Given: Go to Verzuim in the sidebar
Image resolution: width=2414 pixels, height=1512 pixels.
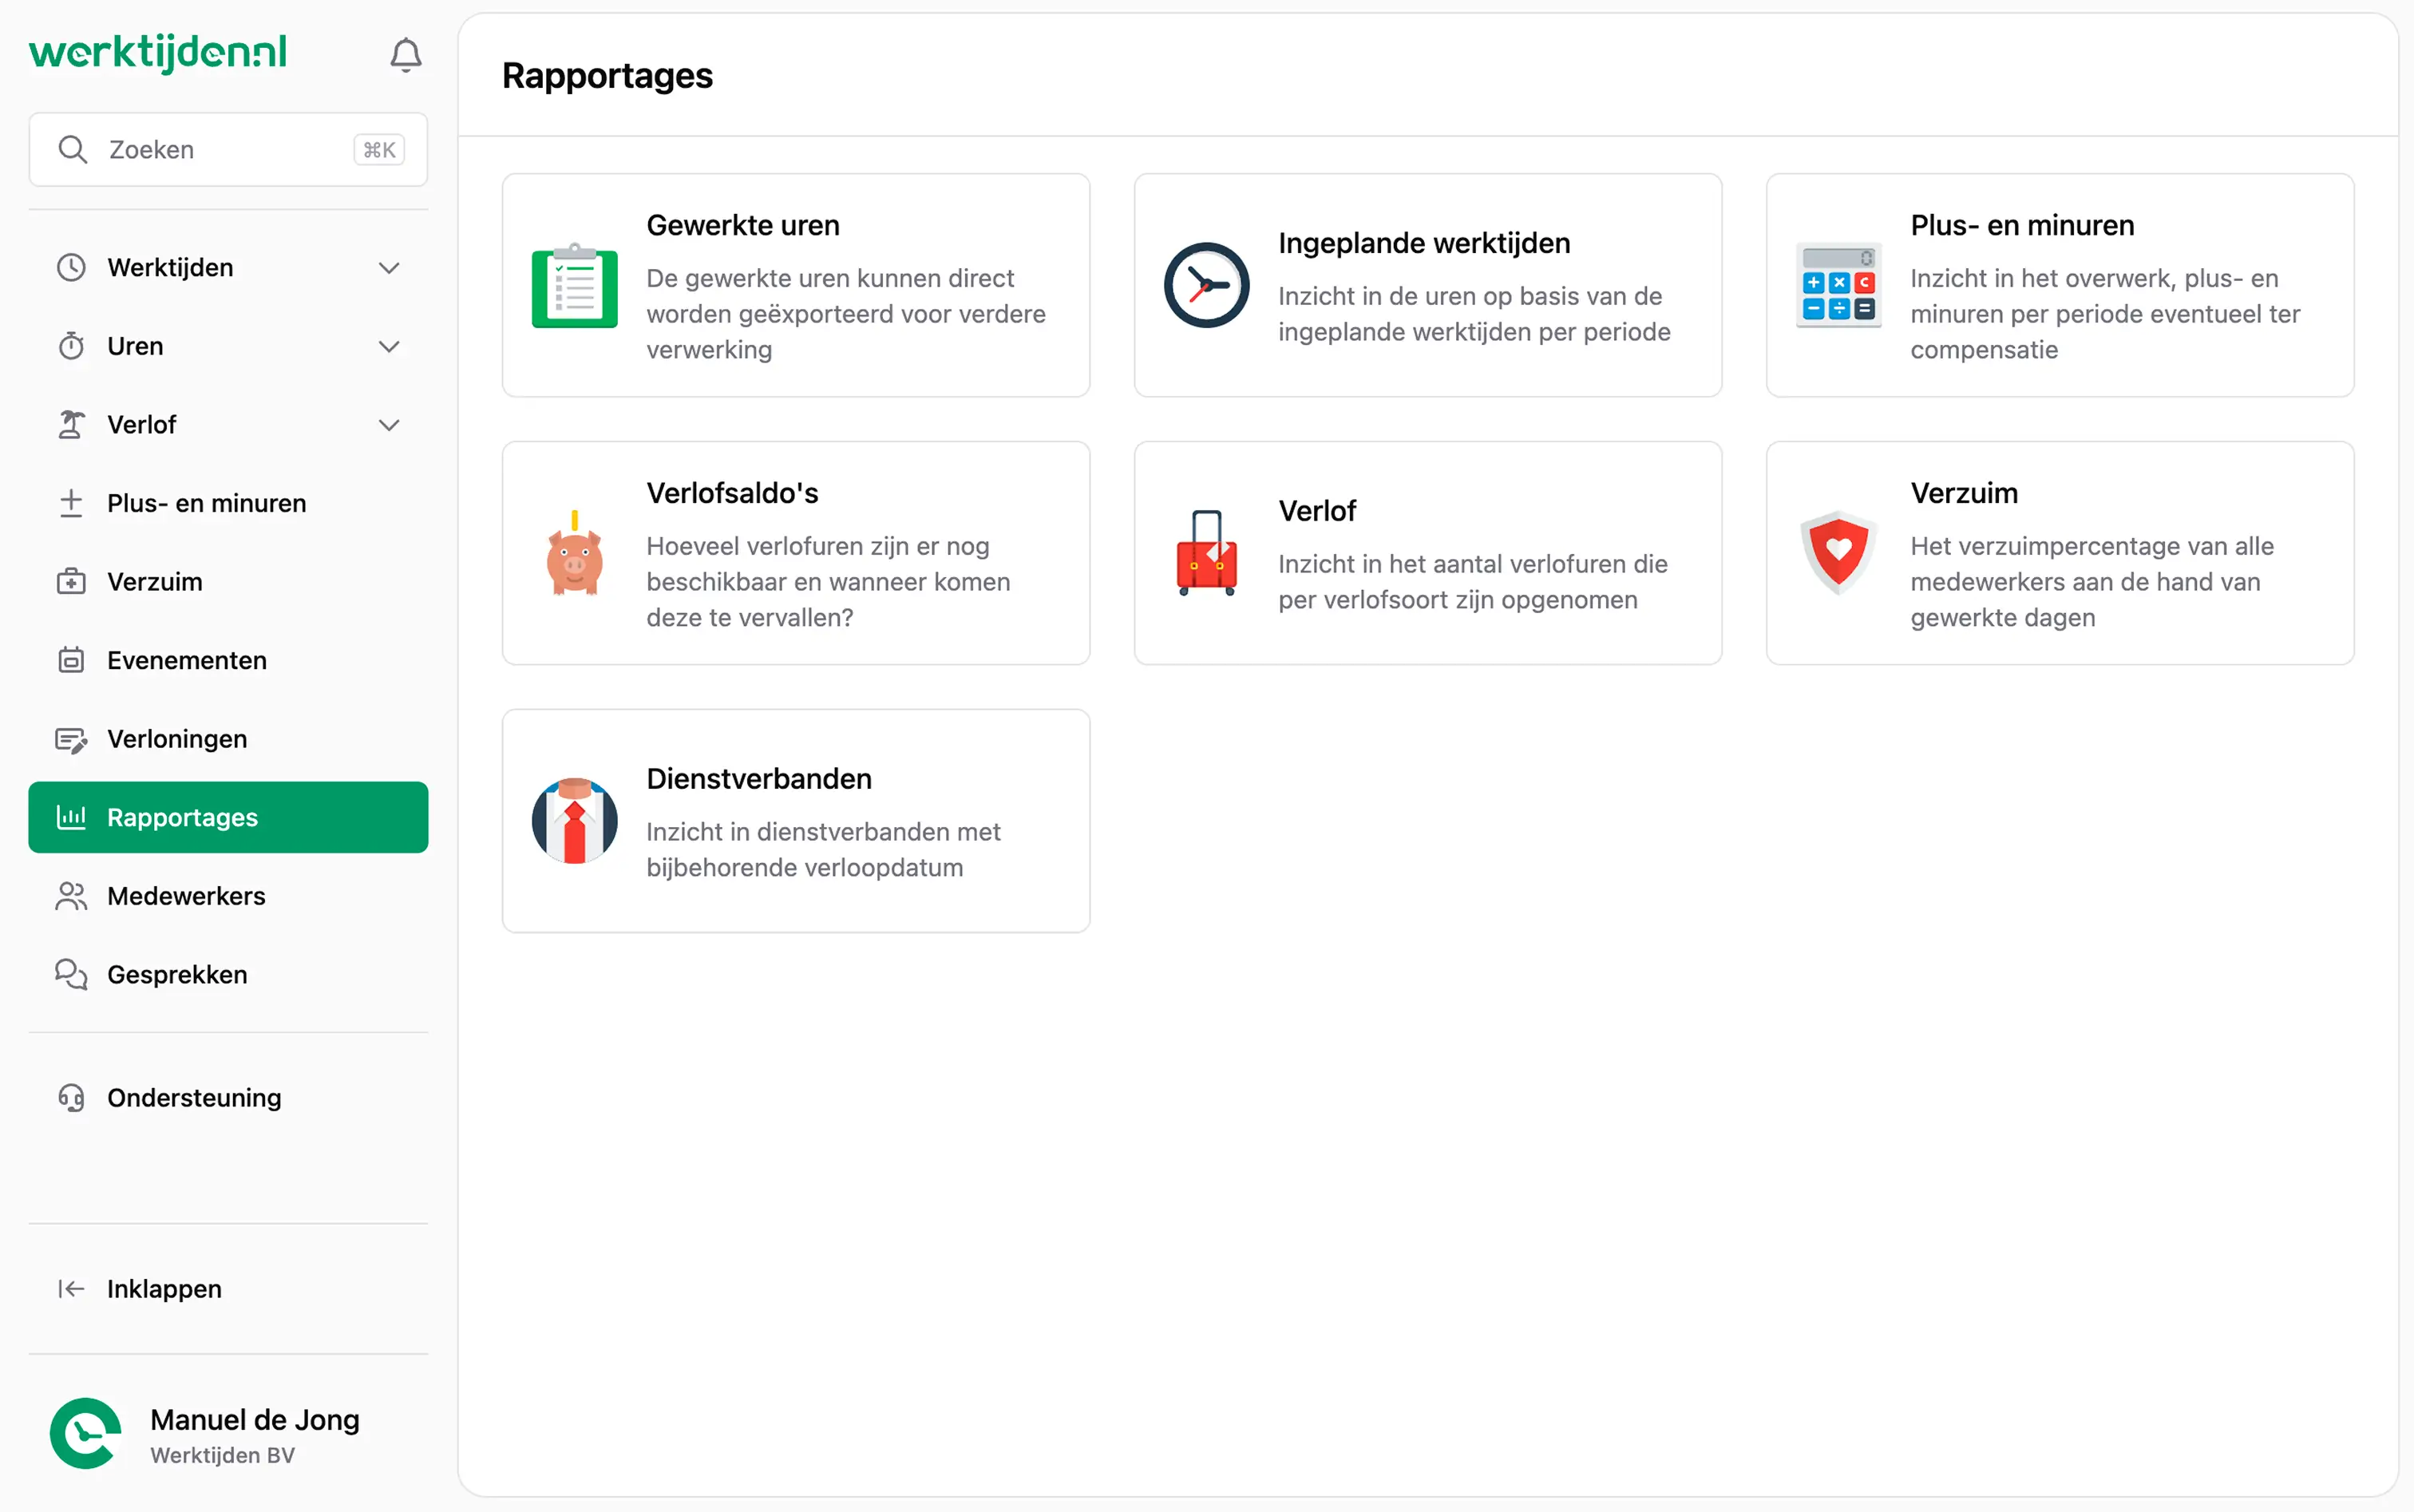Looking at the screenshot, I should 228,581.
